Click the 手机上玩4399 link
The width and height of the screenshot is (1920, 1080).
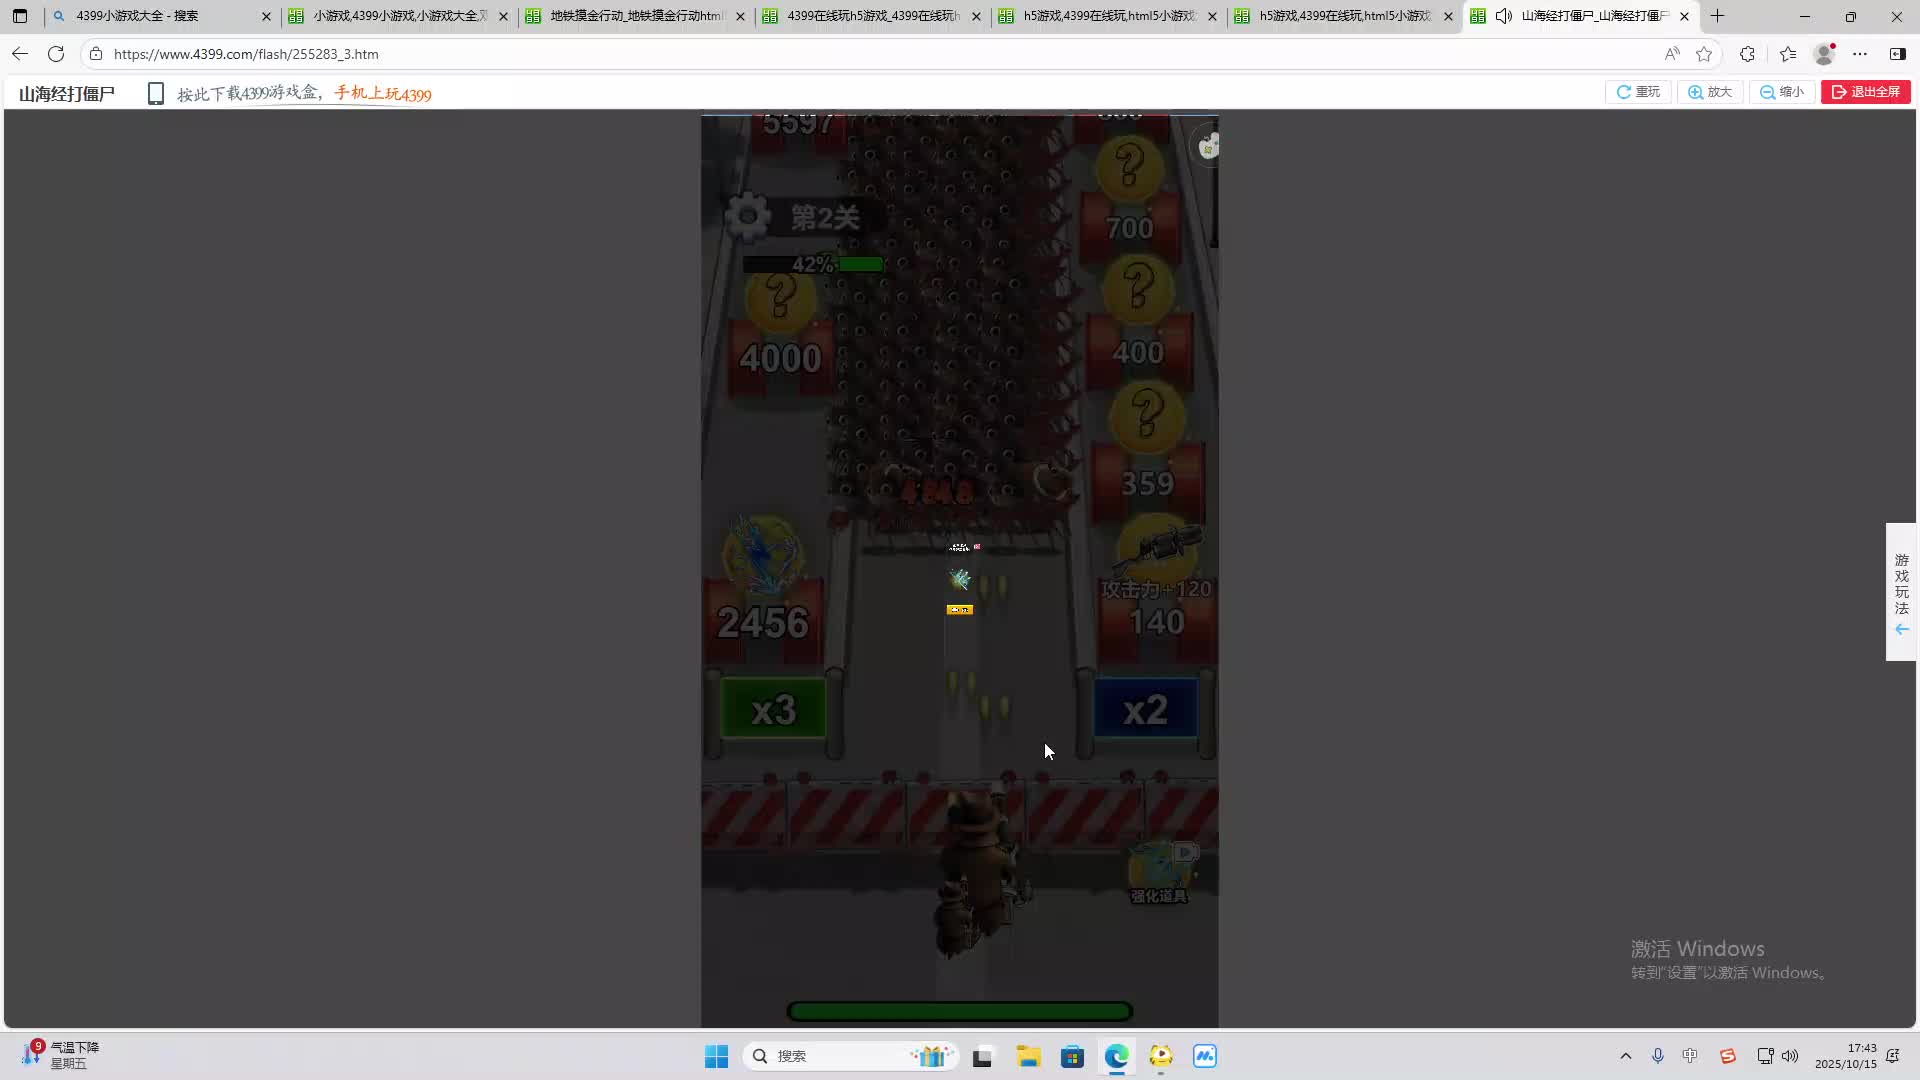tap(383, 94)
